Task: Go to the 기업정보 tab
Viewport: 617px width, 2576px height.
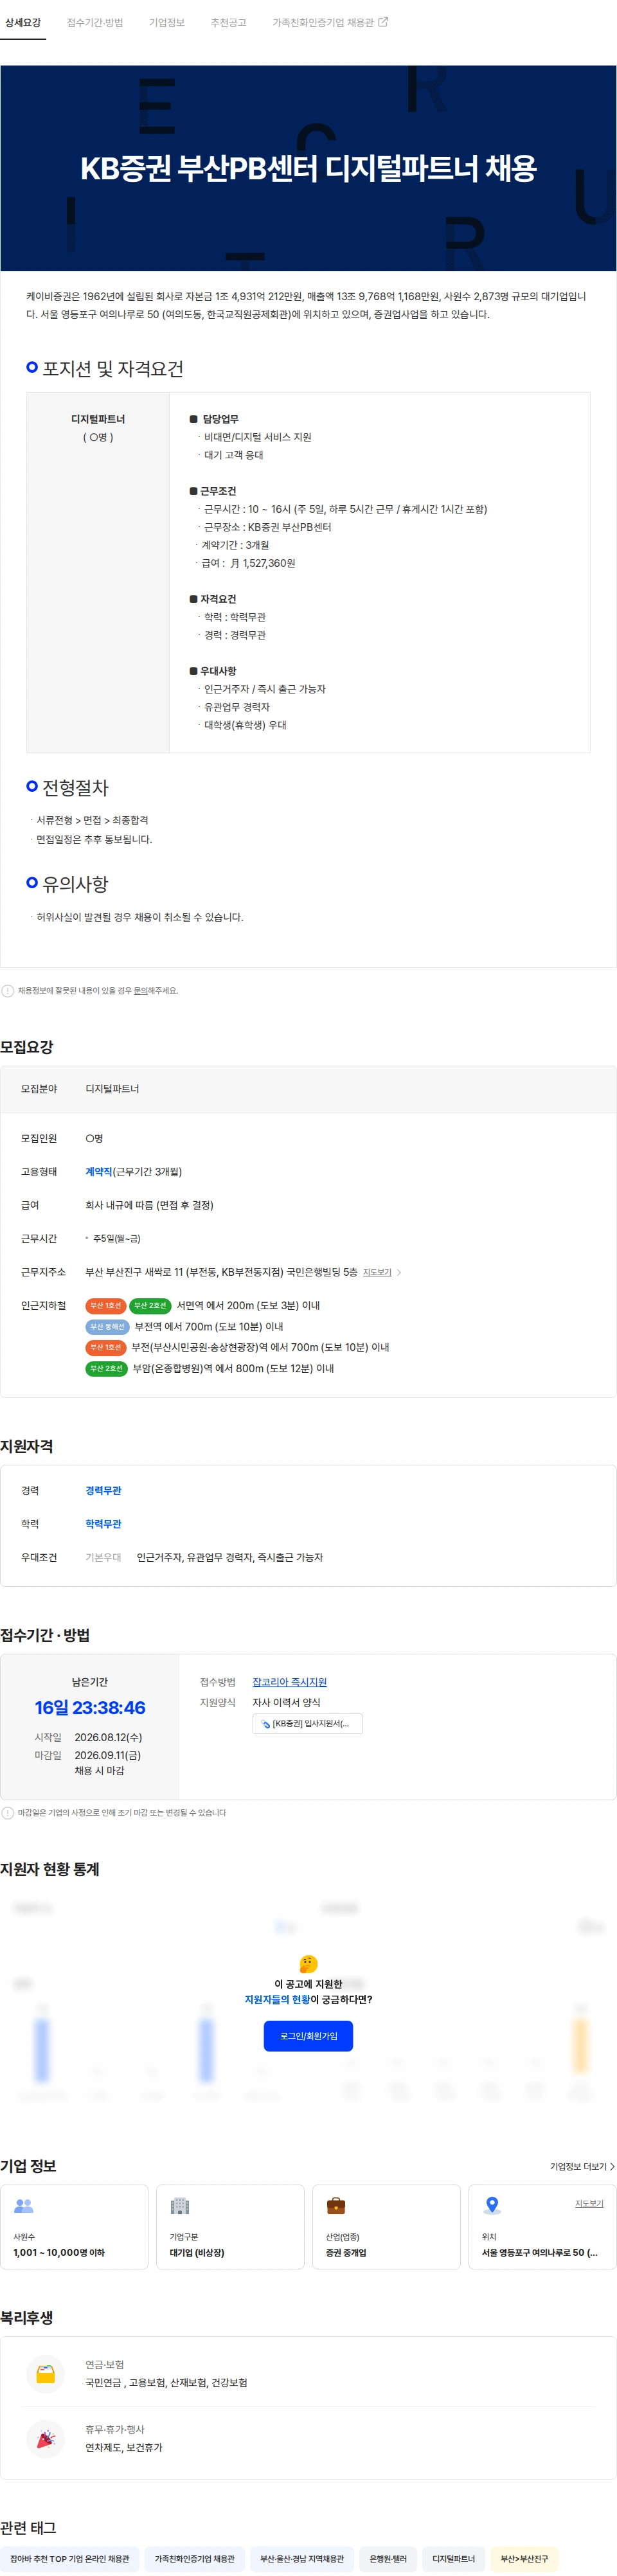Action: tap(167, 22)
